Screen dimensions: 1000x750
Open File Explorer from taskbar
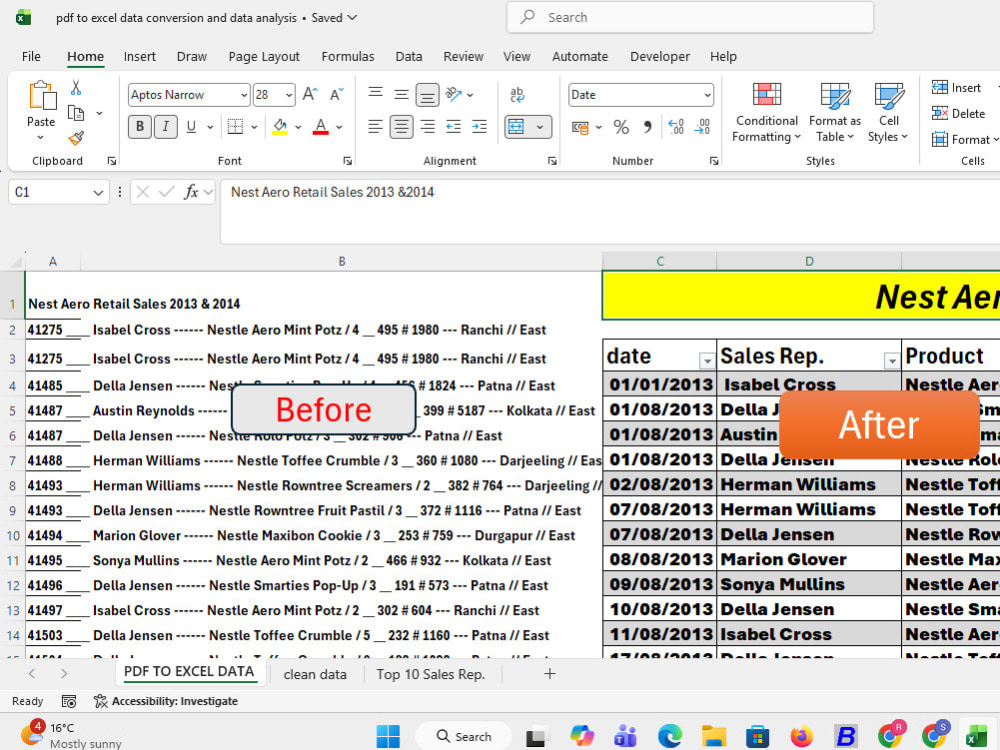tap(714, 736)
